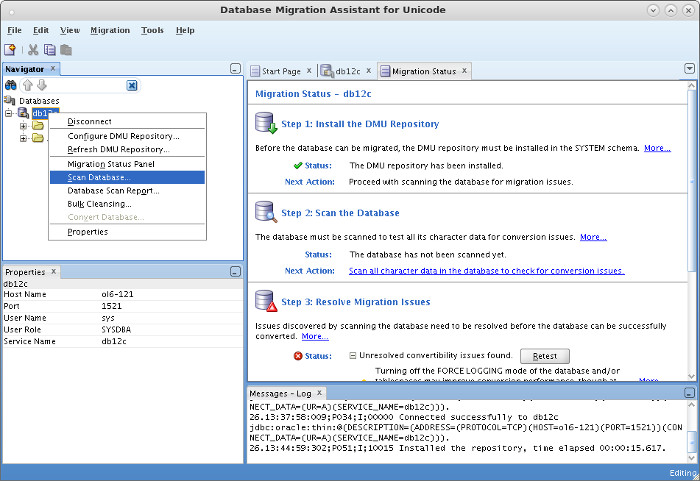
Task: Open the Help menu
Action: tap(185, 30)
